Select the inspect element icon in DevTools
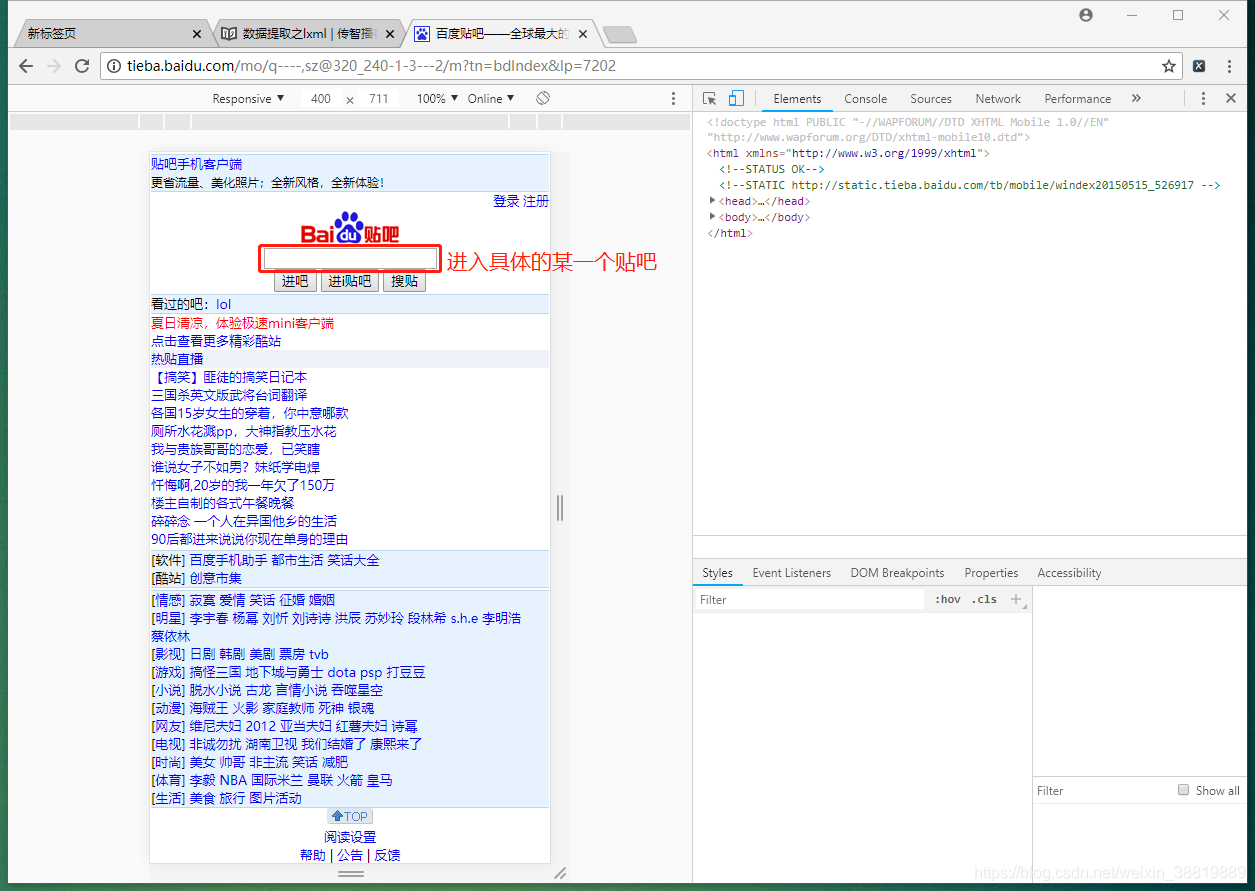The height and width of the screenshot is (891, 1255). coord(711,98)
